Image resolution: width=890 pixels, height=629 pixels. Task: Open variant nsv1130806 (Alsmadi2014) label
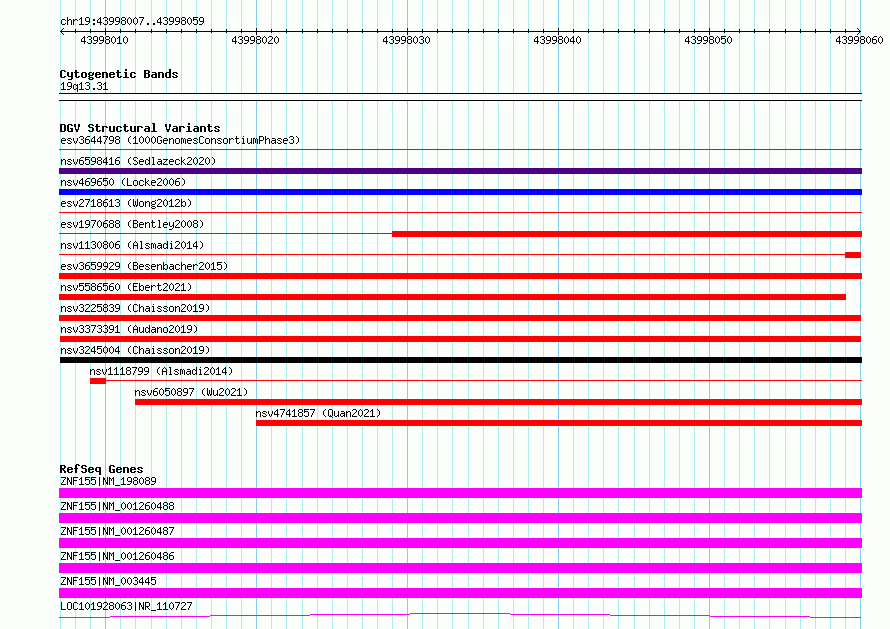pyautogui.click(x=132, y=245)
